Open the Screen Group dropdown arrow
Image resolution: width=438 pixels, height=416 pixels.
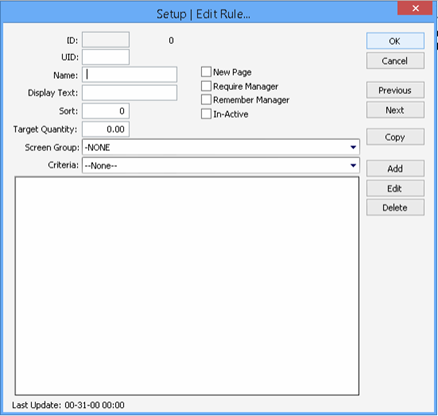point(353,147)
